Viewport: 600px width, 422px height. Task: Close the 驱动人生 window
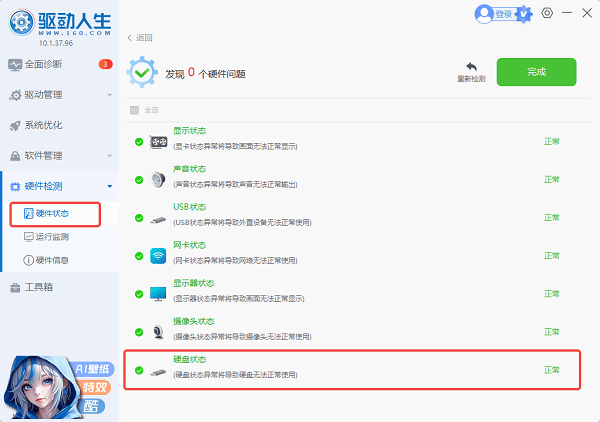(587, 13)
